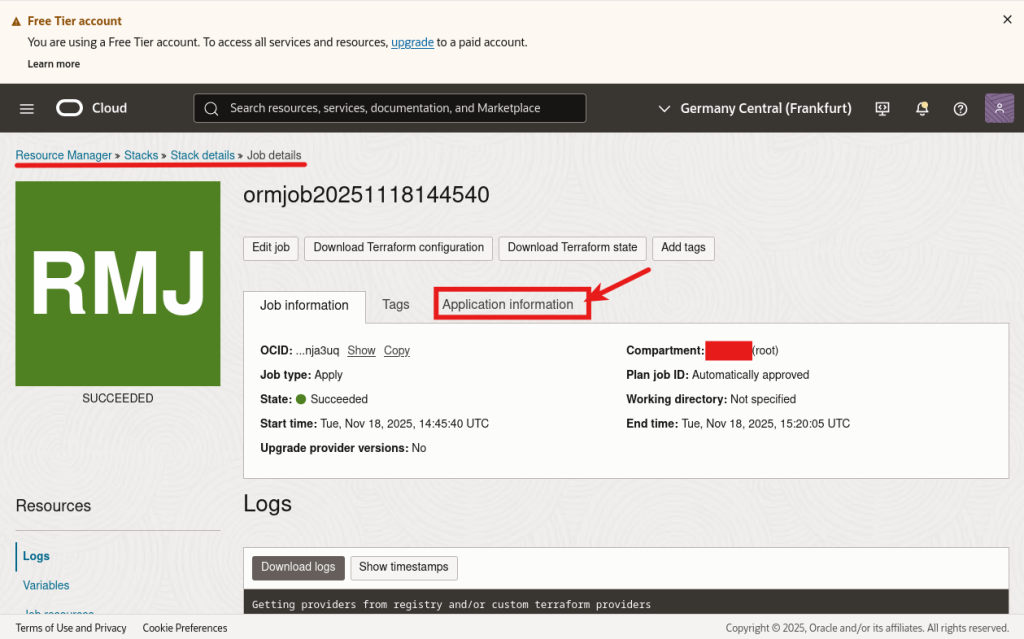Click Download Terraform configuration button
The height and width of the screenshot is (639, 1024).
398,248
